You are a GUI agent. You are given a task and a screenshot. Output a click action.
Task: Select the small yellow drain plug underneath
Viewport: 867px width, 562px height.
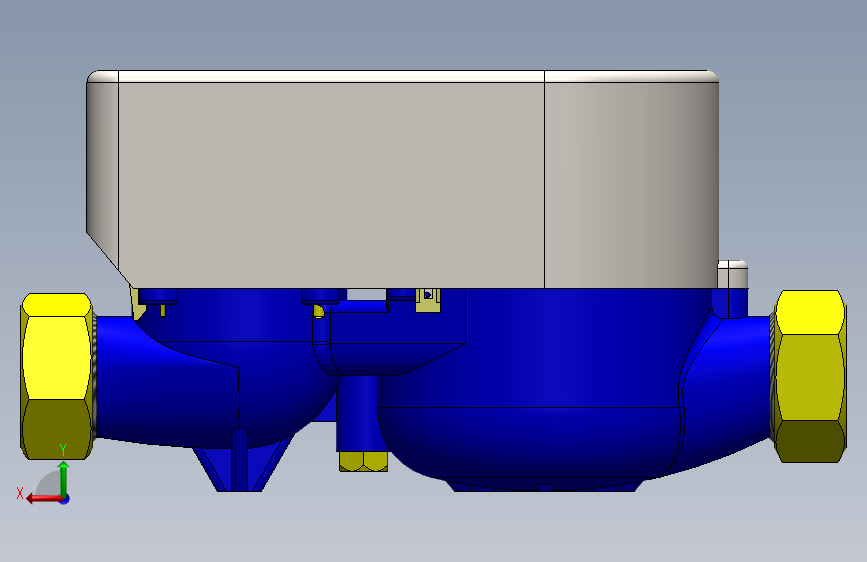point(363,462)
